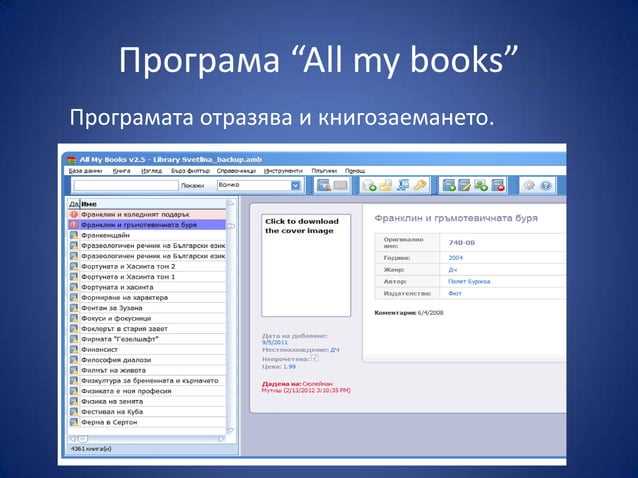
Task: Open the Изглед menu
Action: [151, 171]
